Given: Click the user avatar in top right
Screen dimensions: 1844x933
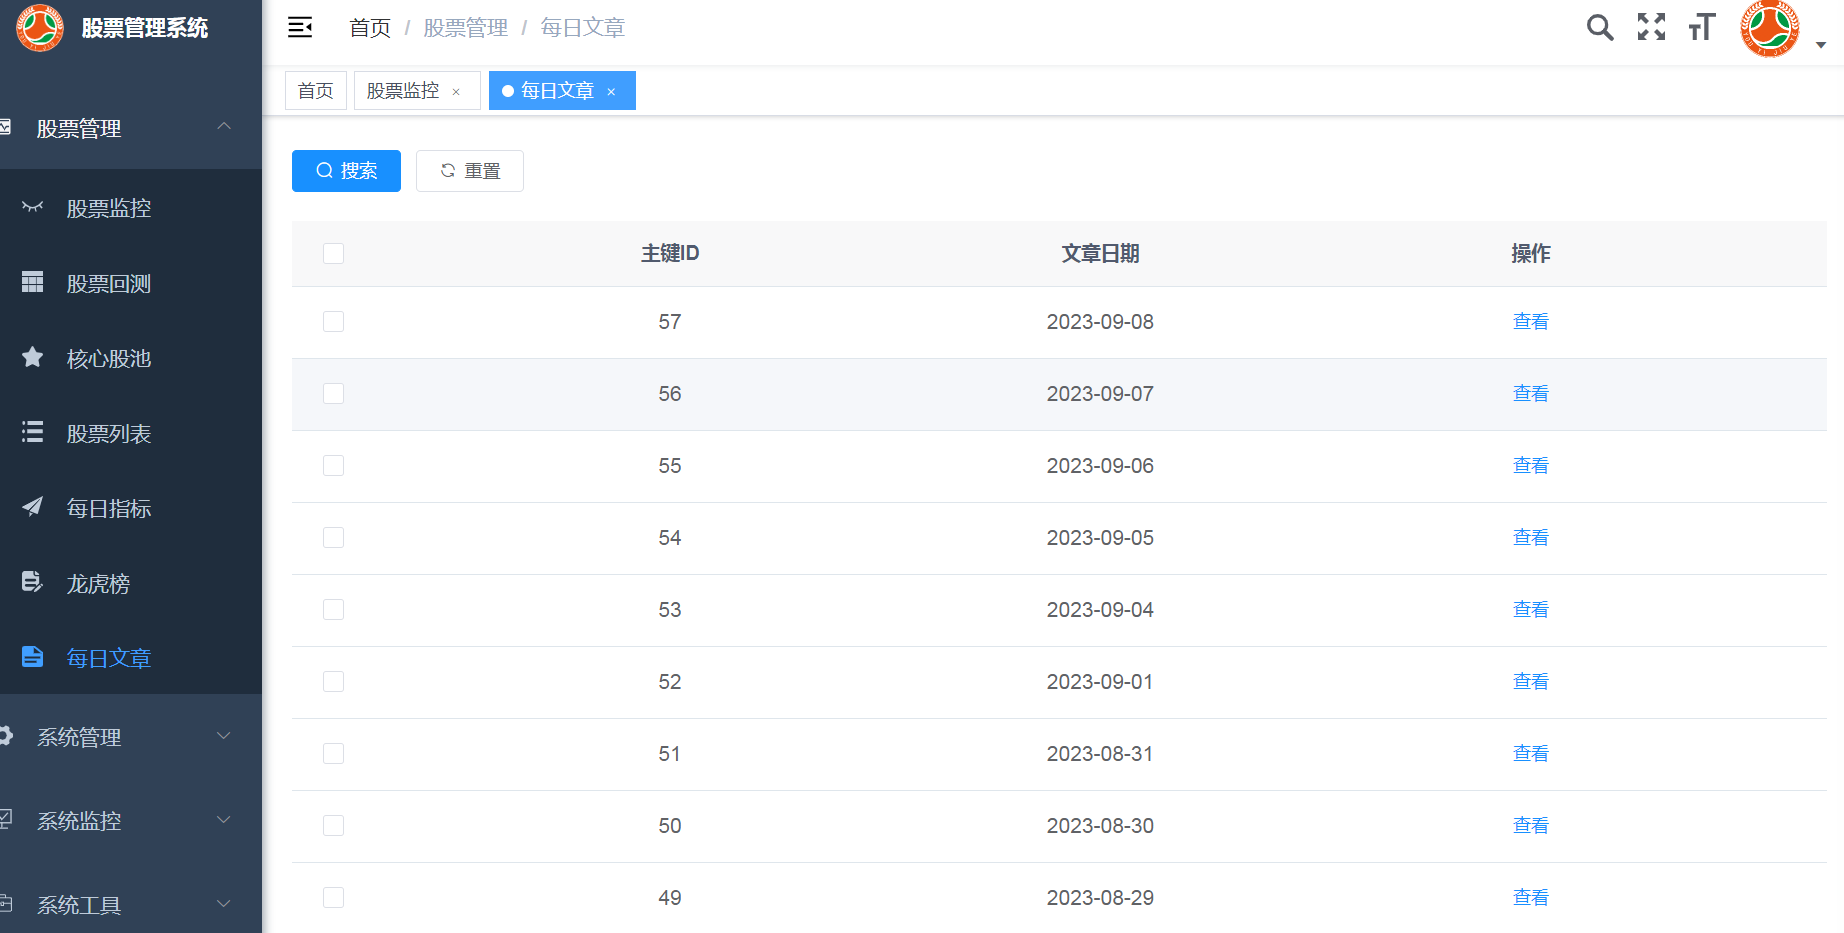Looking at the screenshot, I should pos(1769,29).
